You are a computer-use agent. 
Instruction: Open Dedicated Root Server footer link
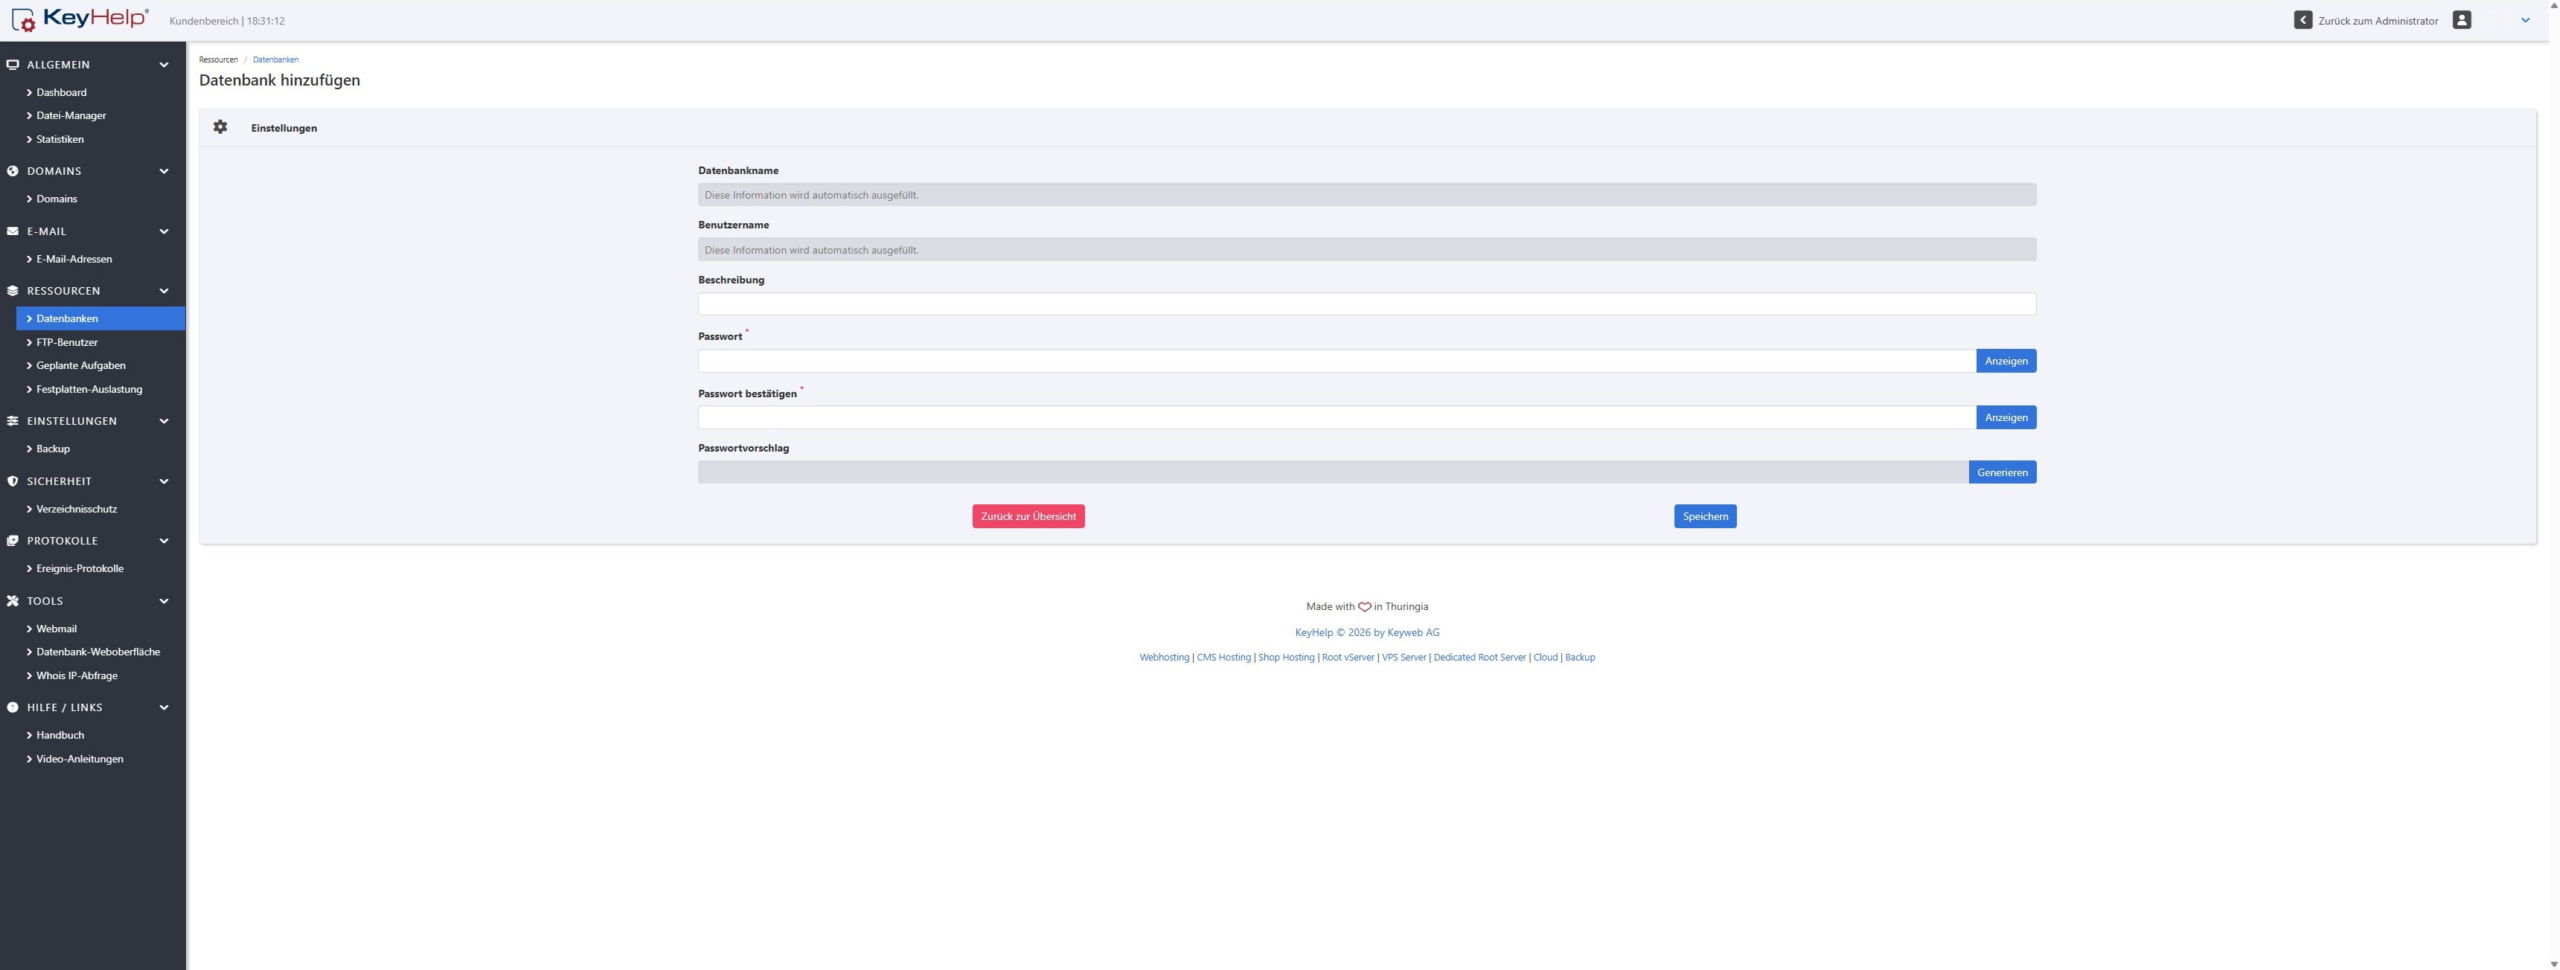click(x=1480, y=657)
